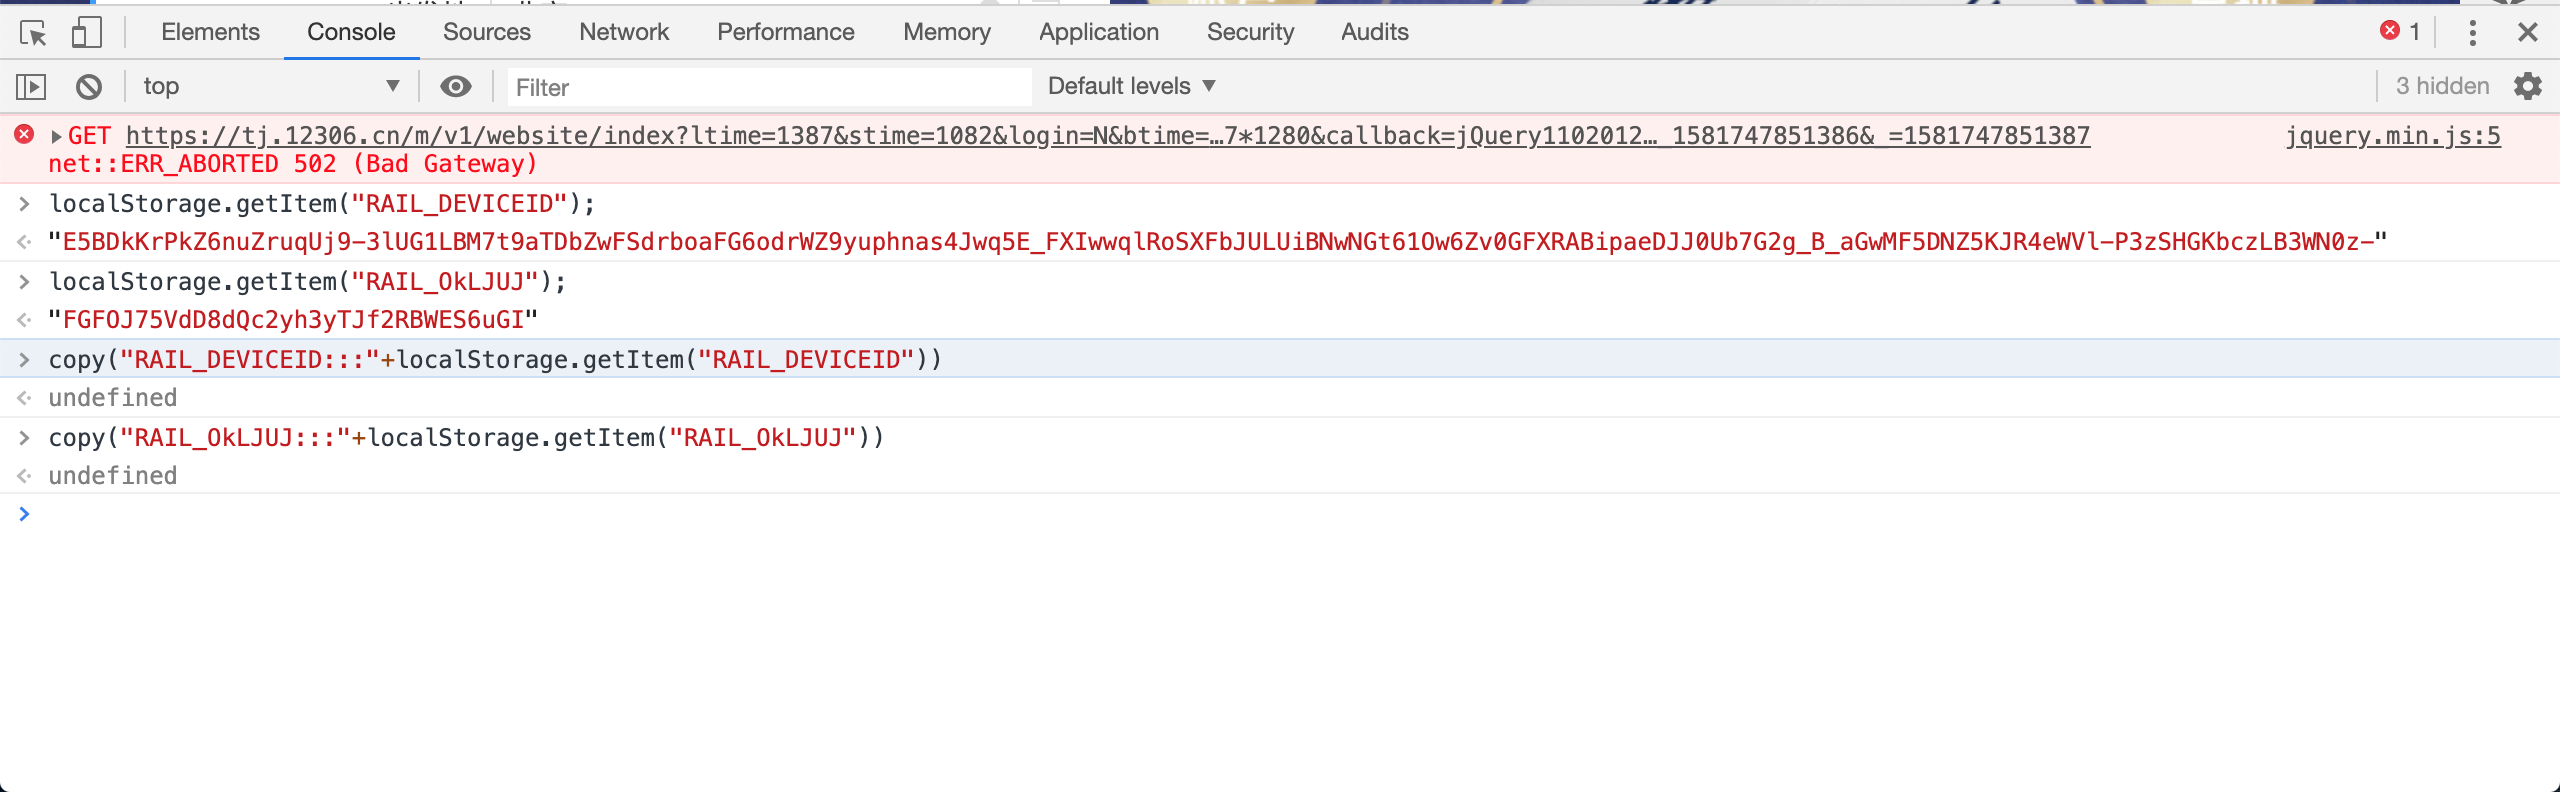Click the Filter input field
Screen dimensions: 2560x792
pyautogui.click(x=768, y=88)
